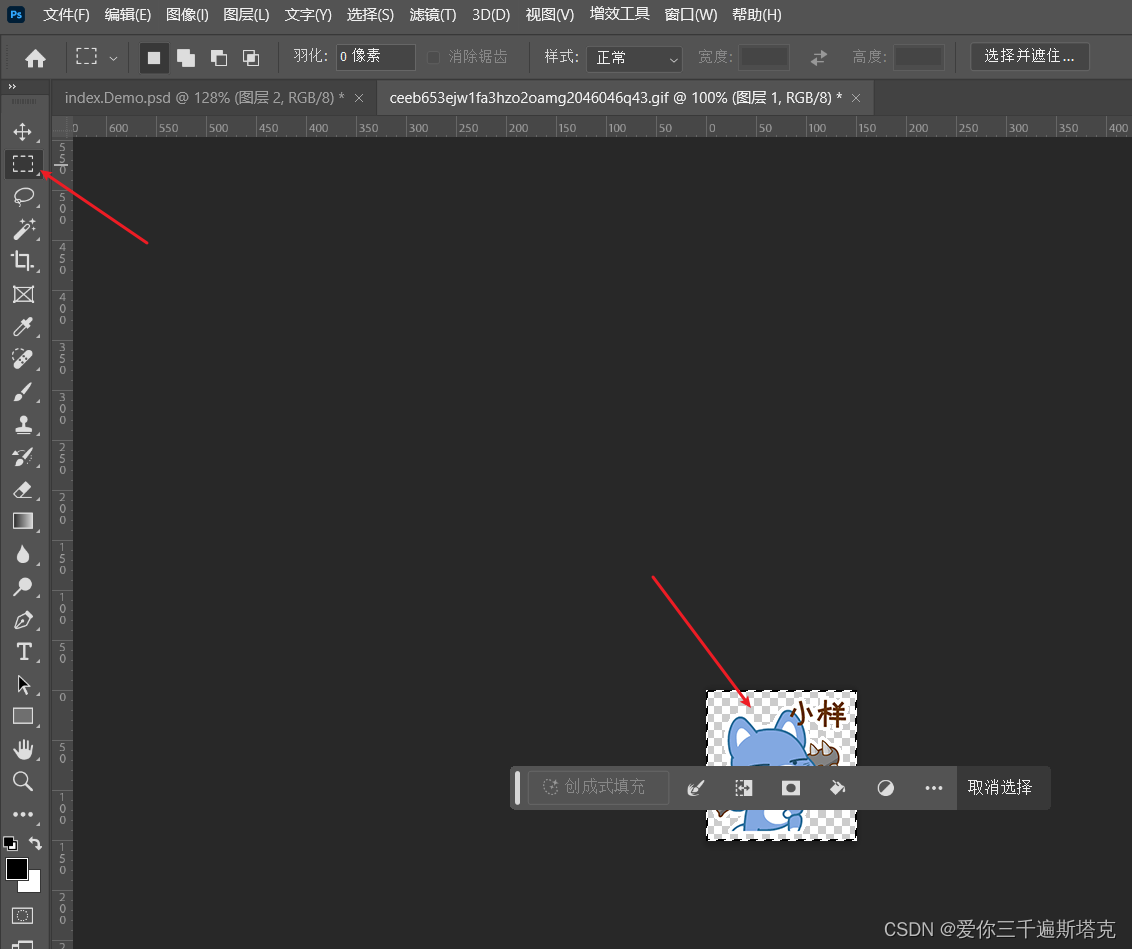Click the Home icon in options bar

point(35,58)
